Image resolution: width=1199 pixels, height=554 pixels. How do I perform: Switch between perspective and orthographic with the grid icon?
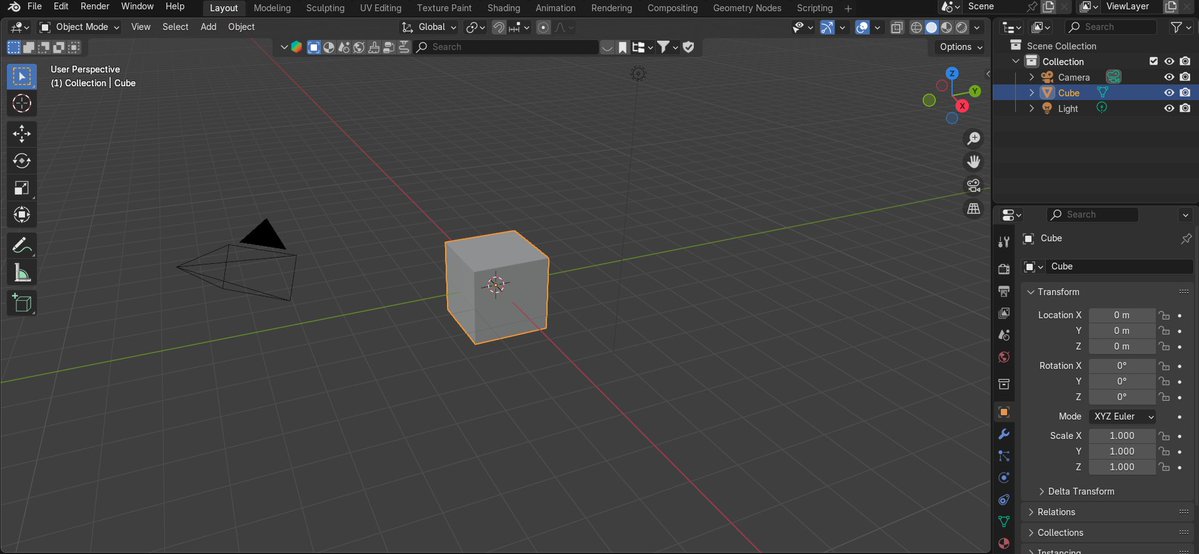[x=973, y=208]
